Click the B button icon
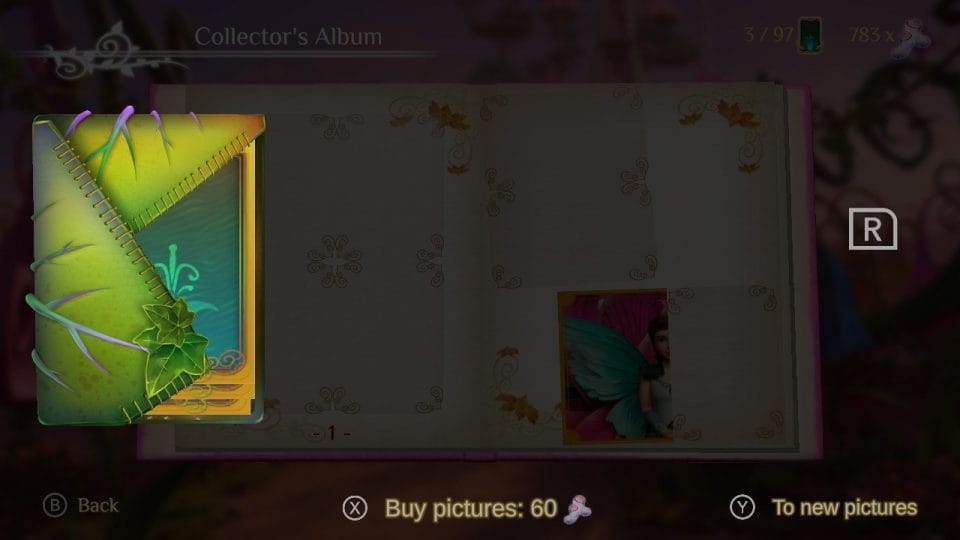Viewport: 960px width, 540px height. (x=54, y=506)
